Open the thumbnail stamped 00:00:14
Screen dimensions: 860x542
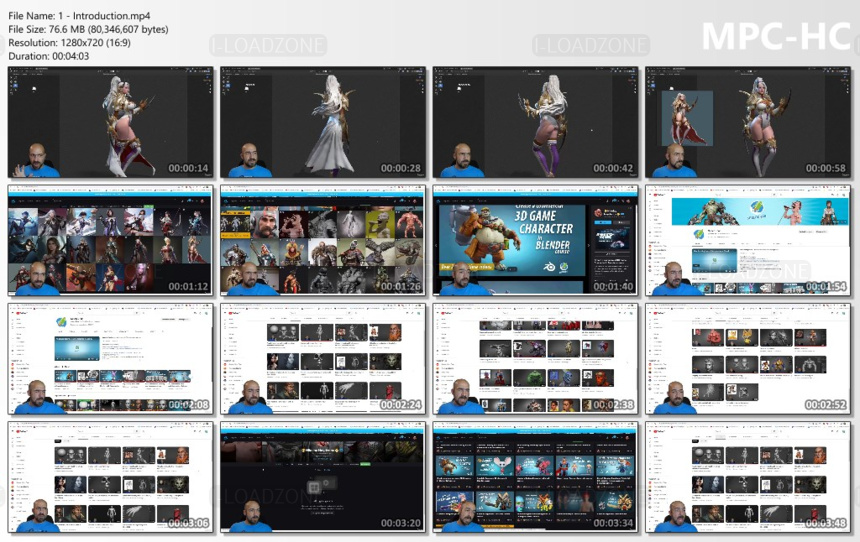pos(111,122)
